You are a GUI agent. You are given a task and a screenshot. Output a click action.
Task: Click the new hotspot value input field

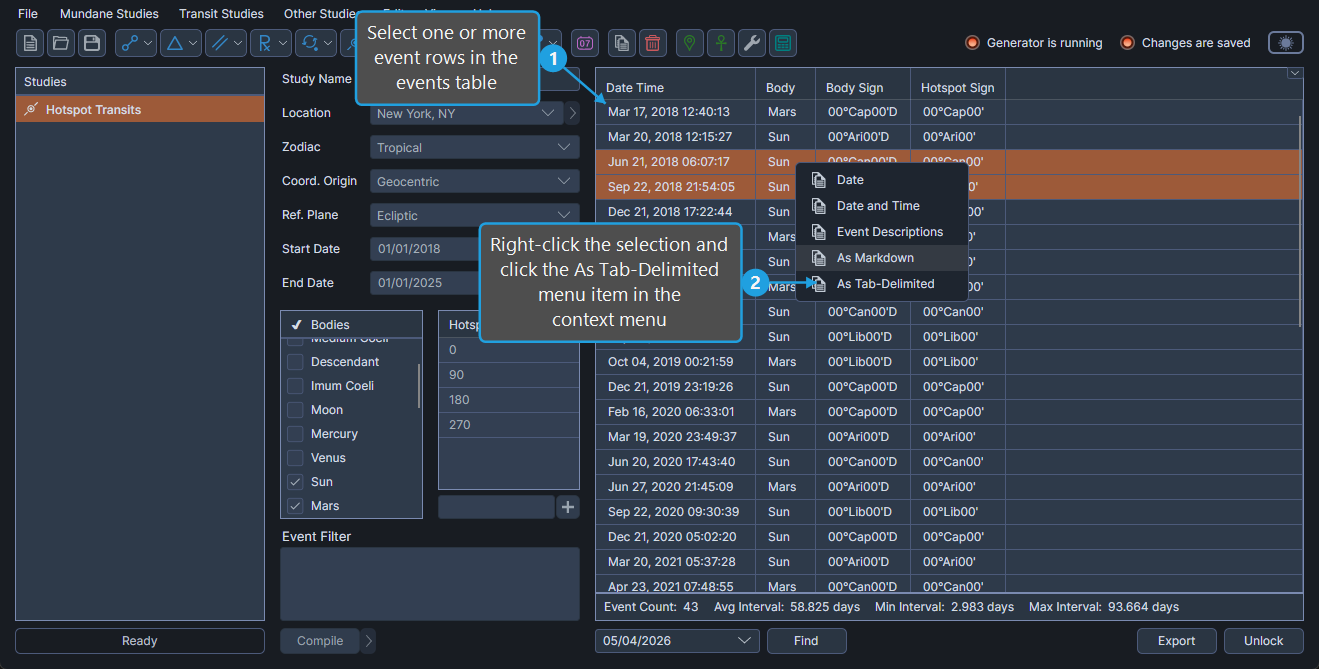click(496, 507)
